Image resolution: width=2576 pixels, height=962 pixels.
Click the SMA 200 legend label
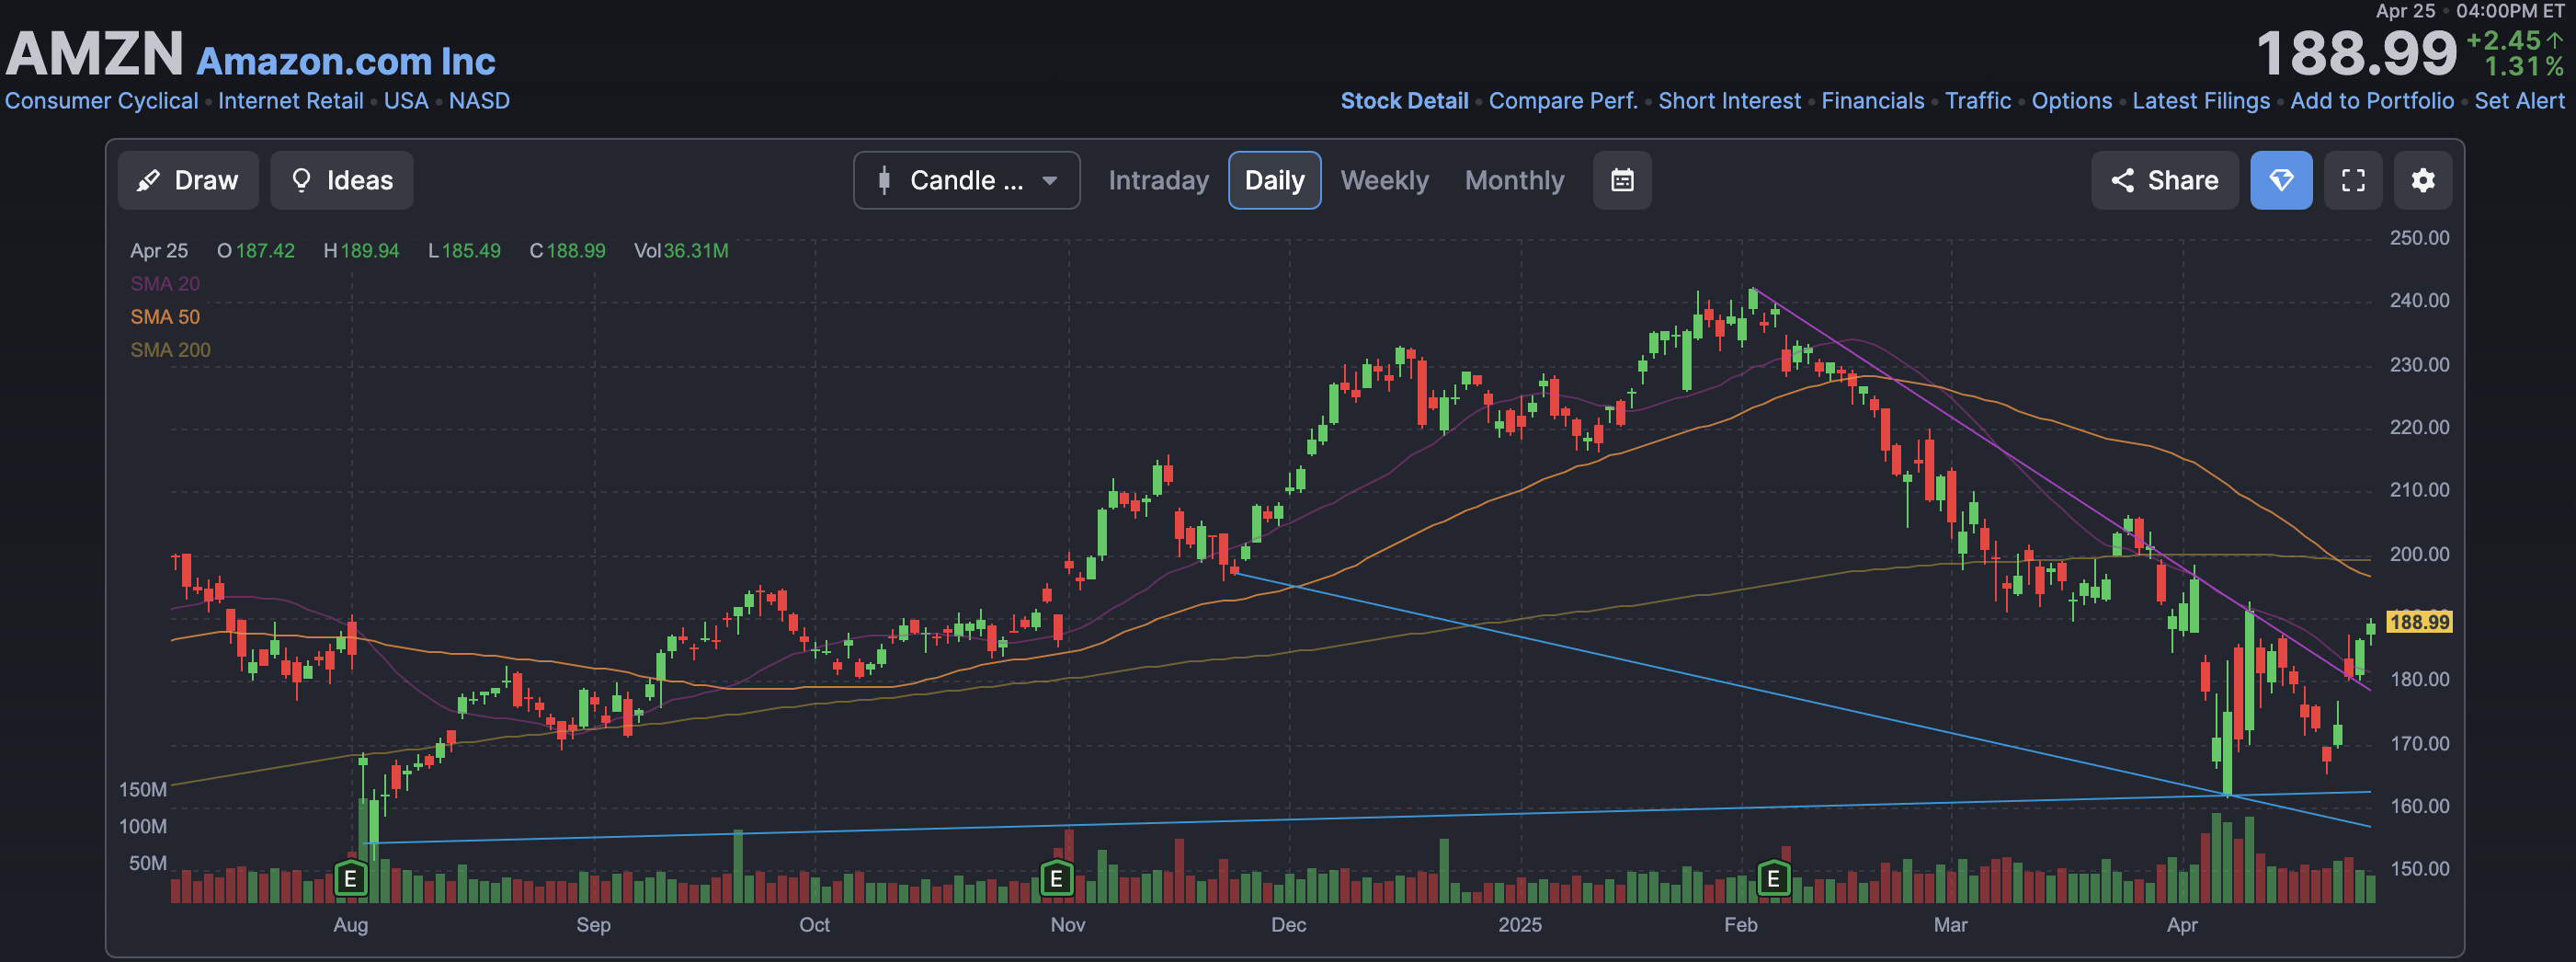pyautogui.click(x=170, y=349)
